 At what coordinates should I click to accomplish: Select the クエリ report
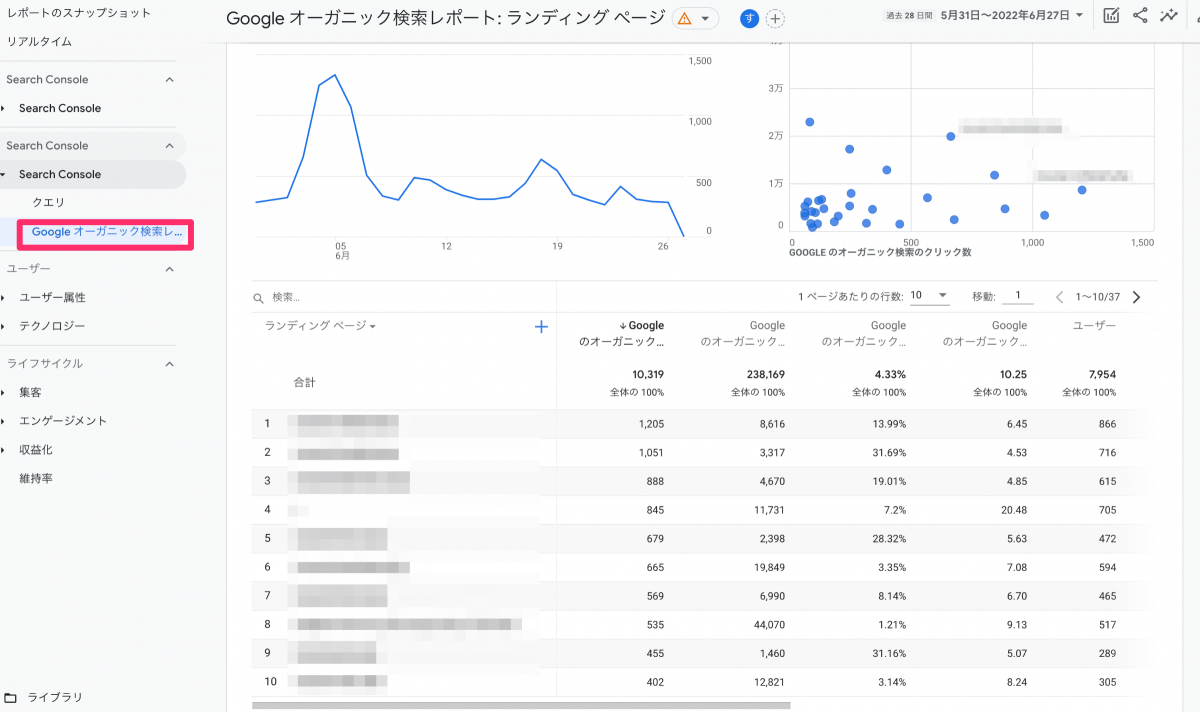click(49, 203)
